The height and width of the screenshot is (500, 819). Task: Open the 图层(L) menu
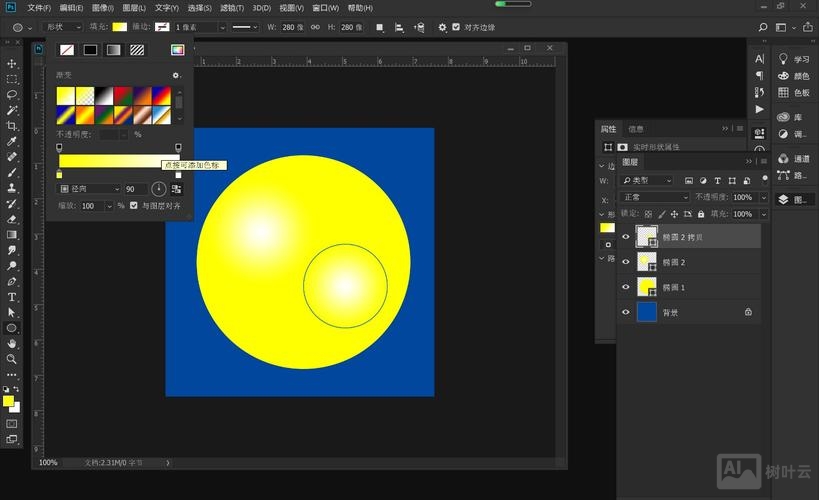coord(134,8)
